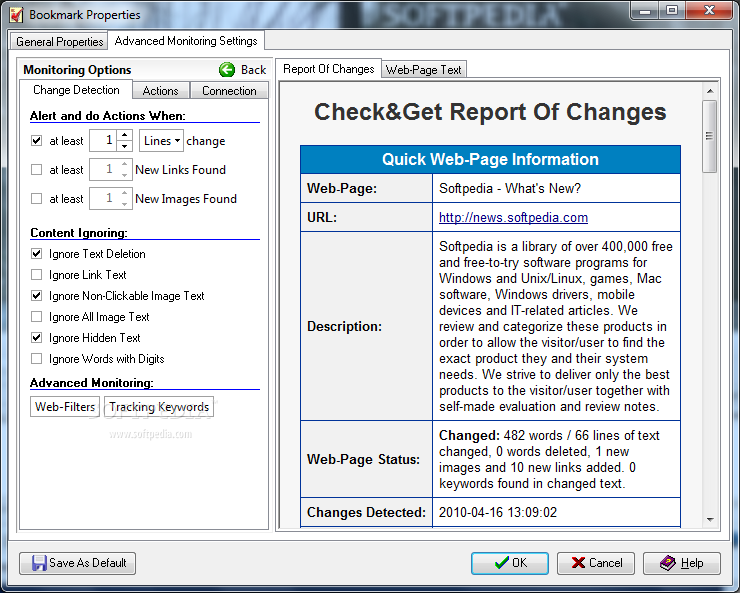The image size is (740, 593).
Task: Open the Actions tab
Action: (x=160, y=91)
